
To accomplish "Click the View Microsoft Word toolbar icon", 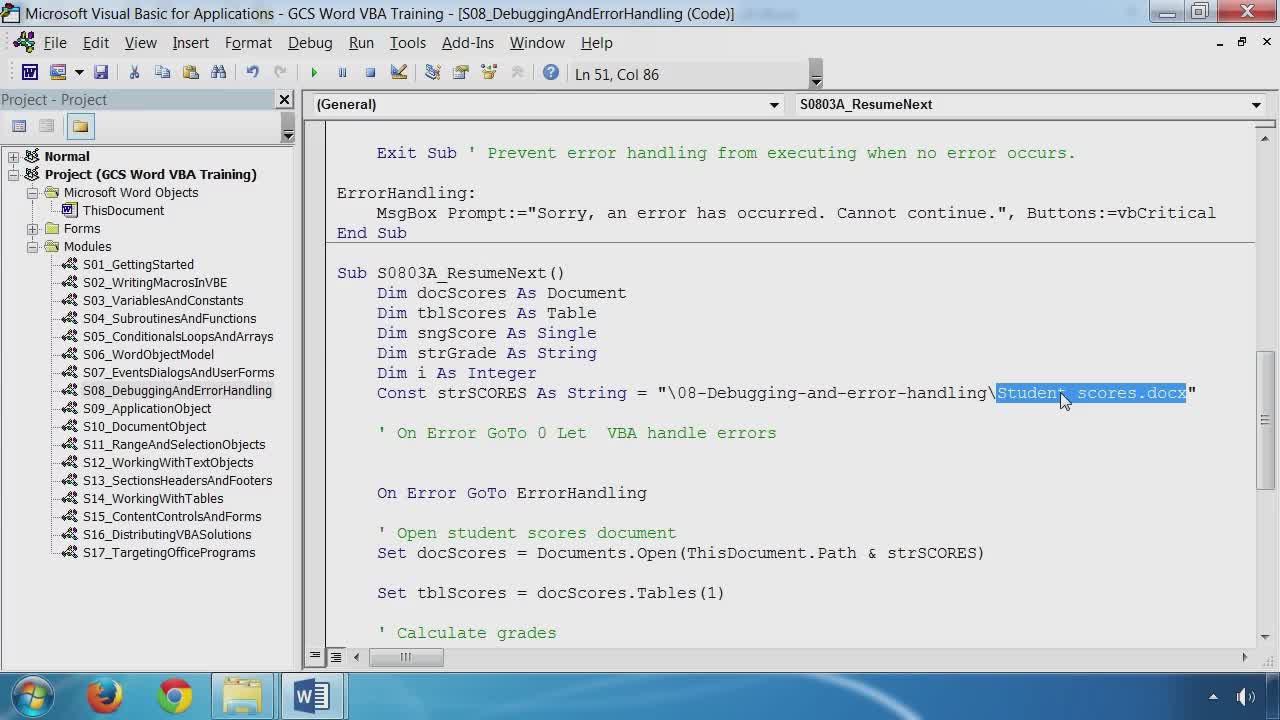I will click(30, 73).
